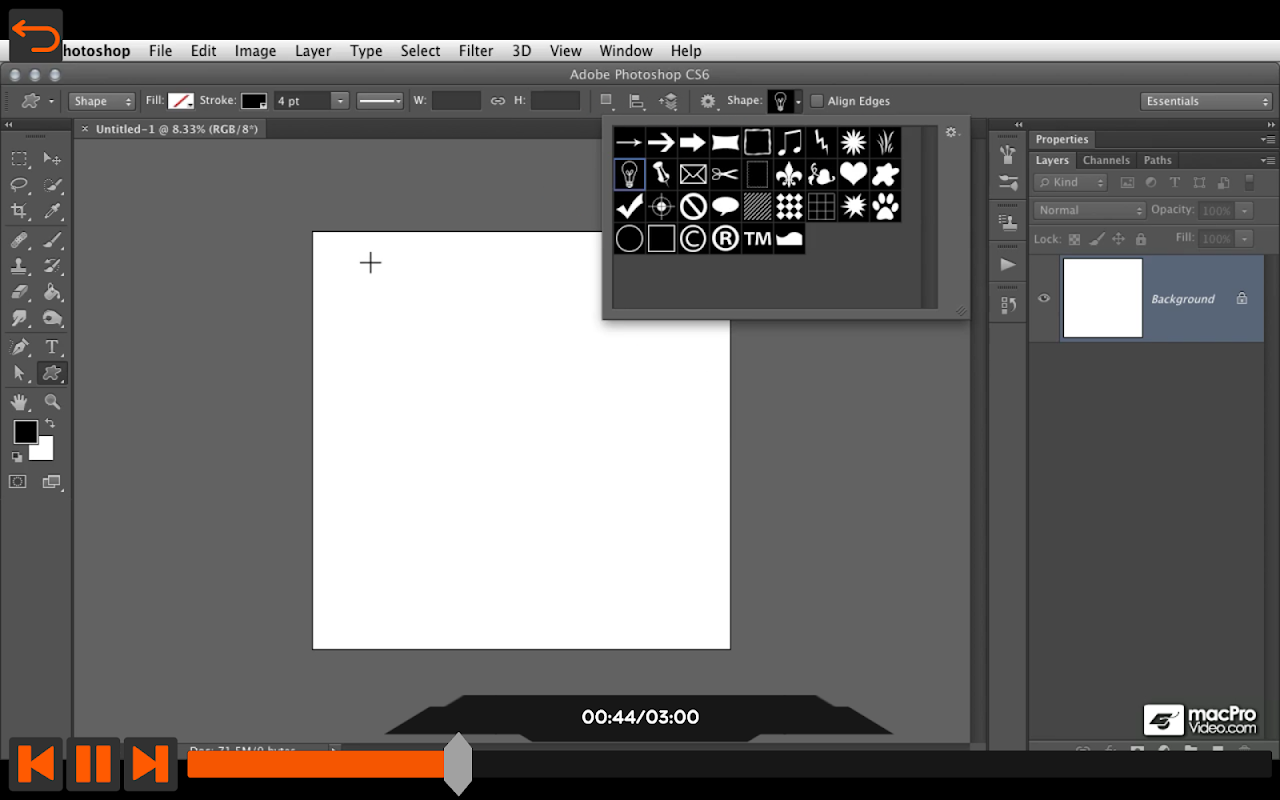Expand the Normal blend mode dropdown
Screen dimensions: 1280x800
coord(1089,210)
